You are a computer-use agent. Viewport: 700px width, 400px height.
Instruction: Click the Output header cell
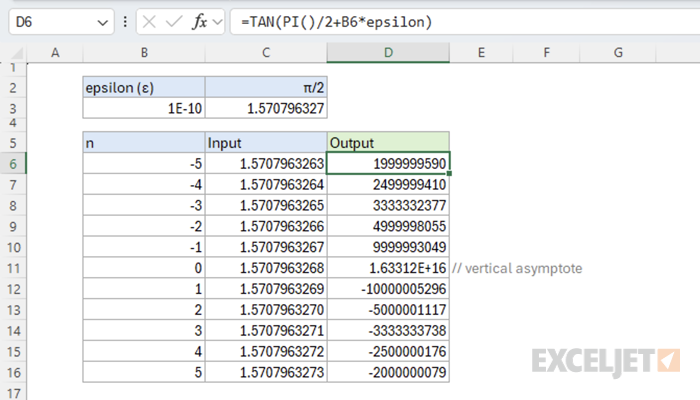(x=388, y=143)
